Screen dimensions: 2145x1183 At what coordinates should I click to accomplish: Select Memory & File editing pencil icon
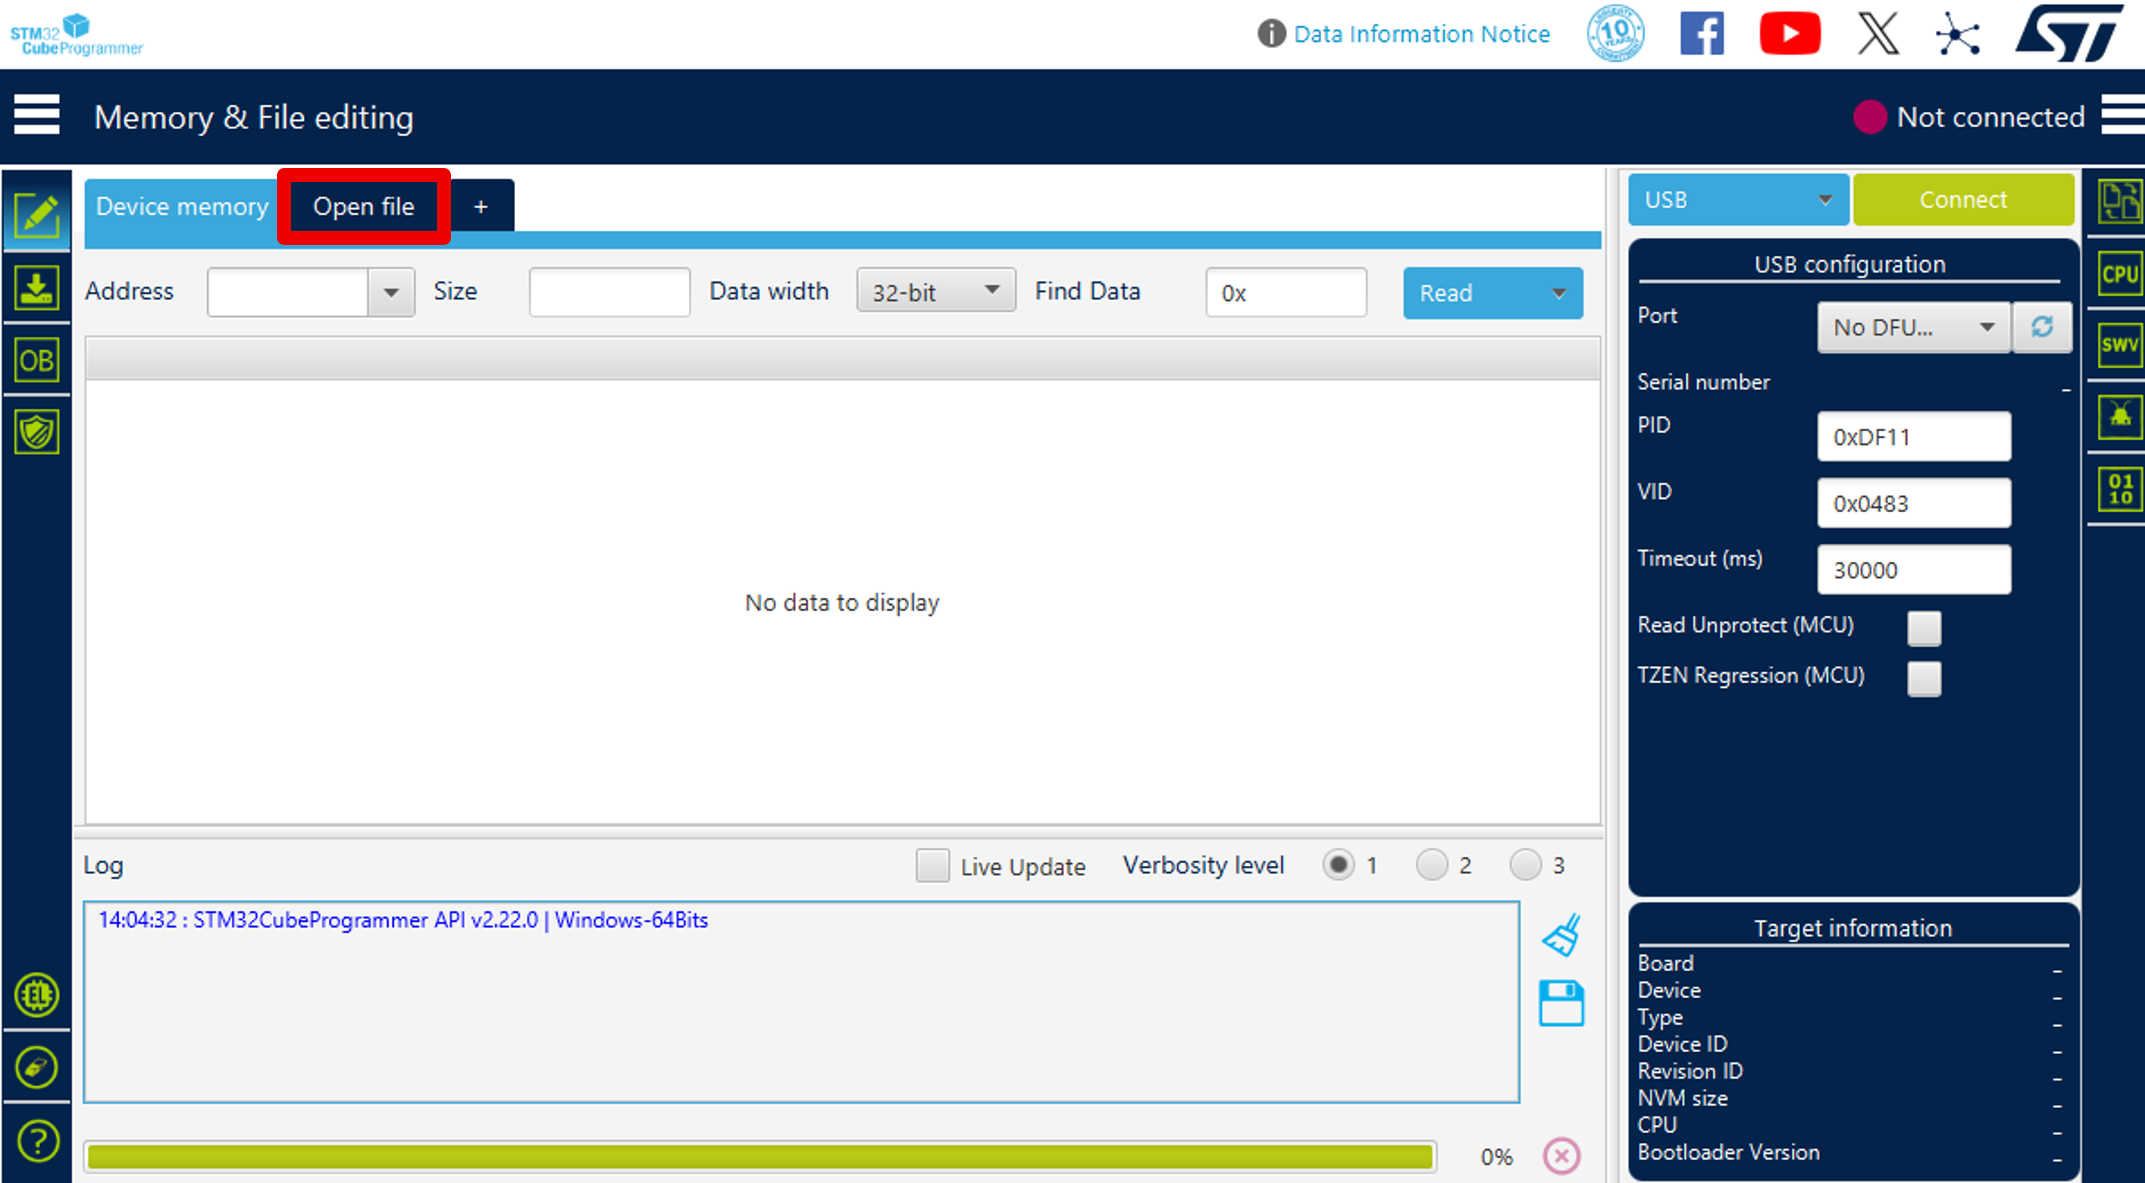(37, 214)
